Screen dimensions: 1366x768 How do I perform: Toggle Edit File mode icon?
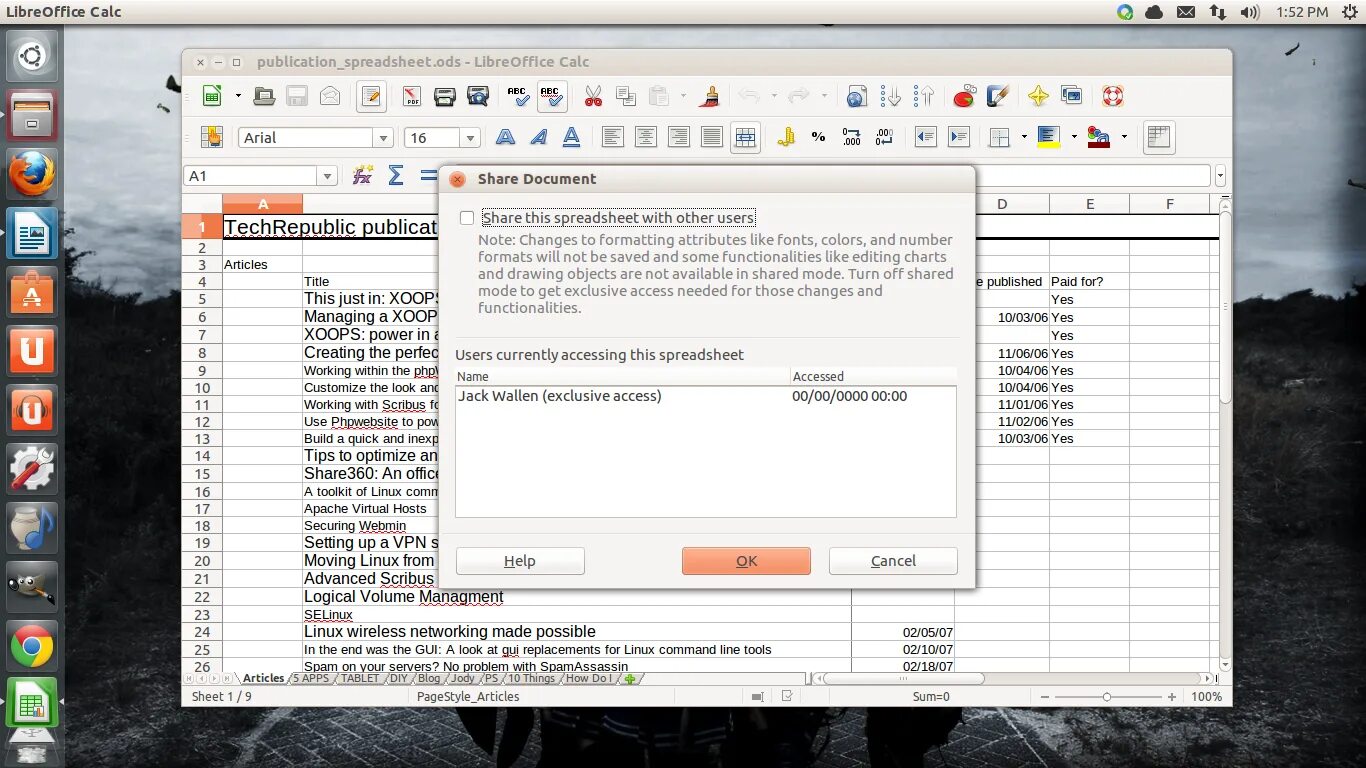click(371, 96)
